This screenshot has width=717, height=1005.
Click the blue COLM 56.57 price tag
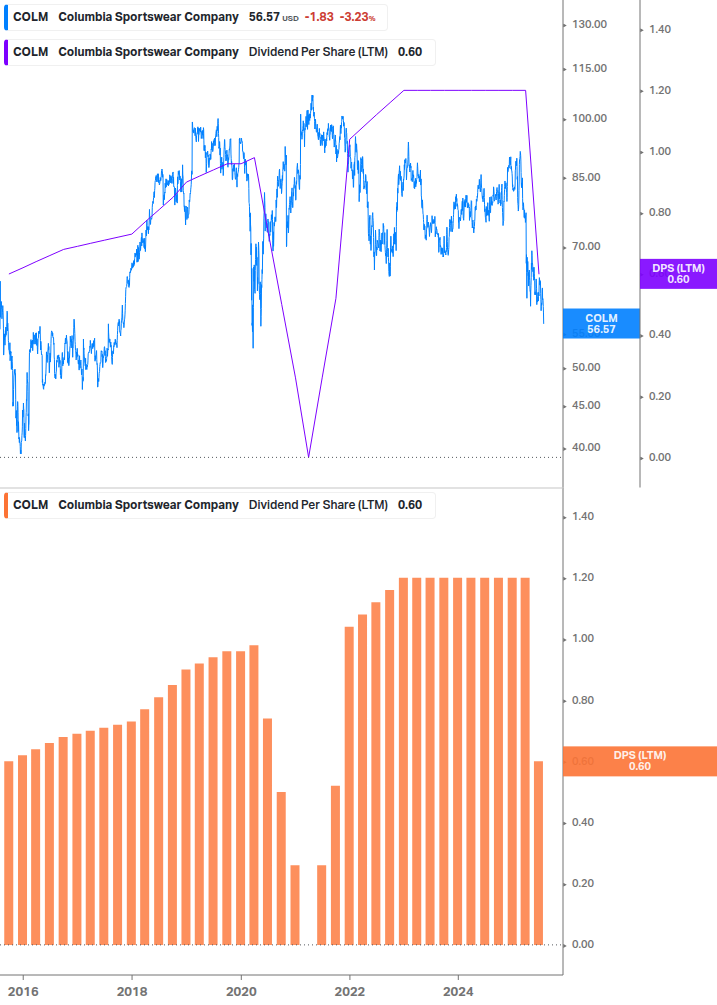click(601, 324)
